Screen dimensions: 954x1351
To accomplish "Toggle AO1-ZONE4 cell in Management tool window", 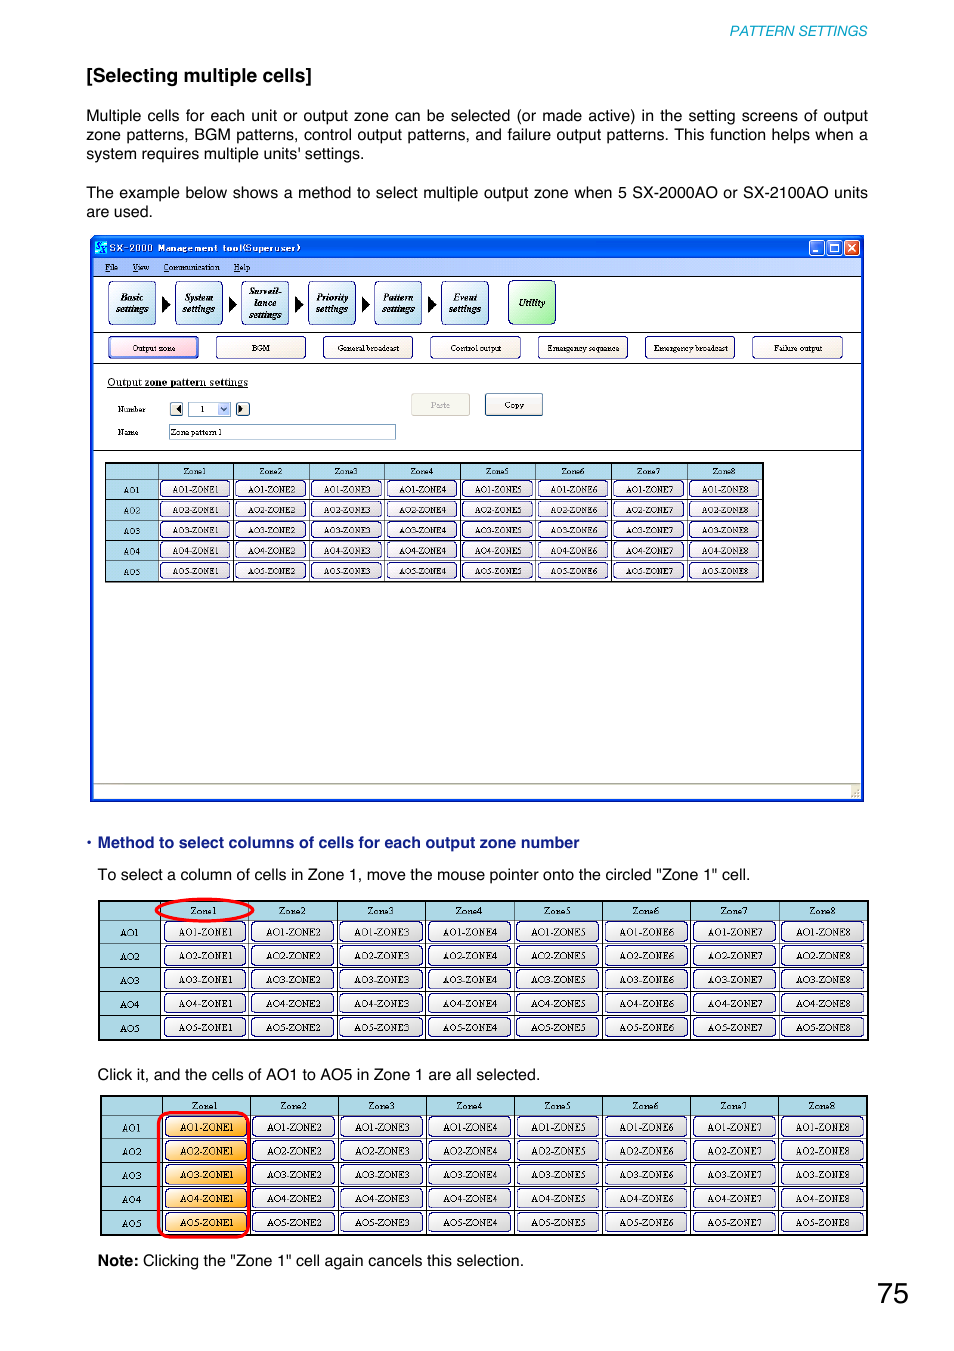I will coord(422,490).
